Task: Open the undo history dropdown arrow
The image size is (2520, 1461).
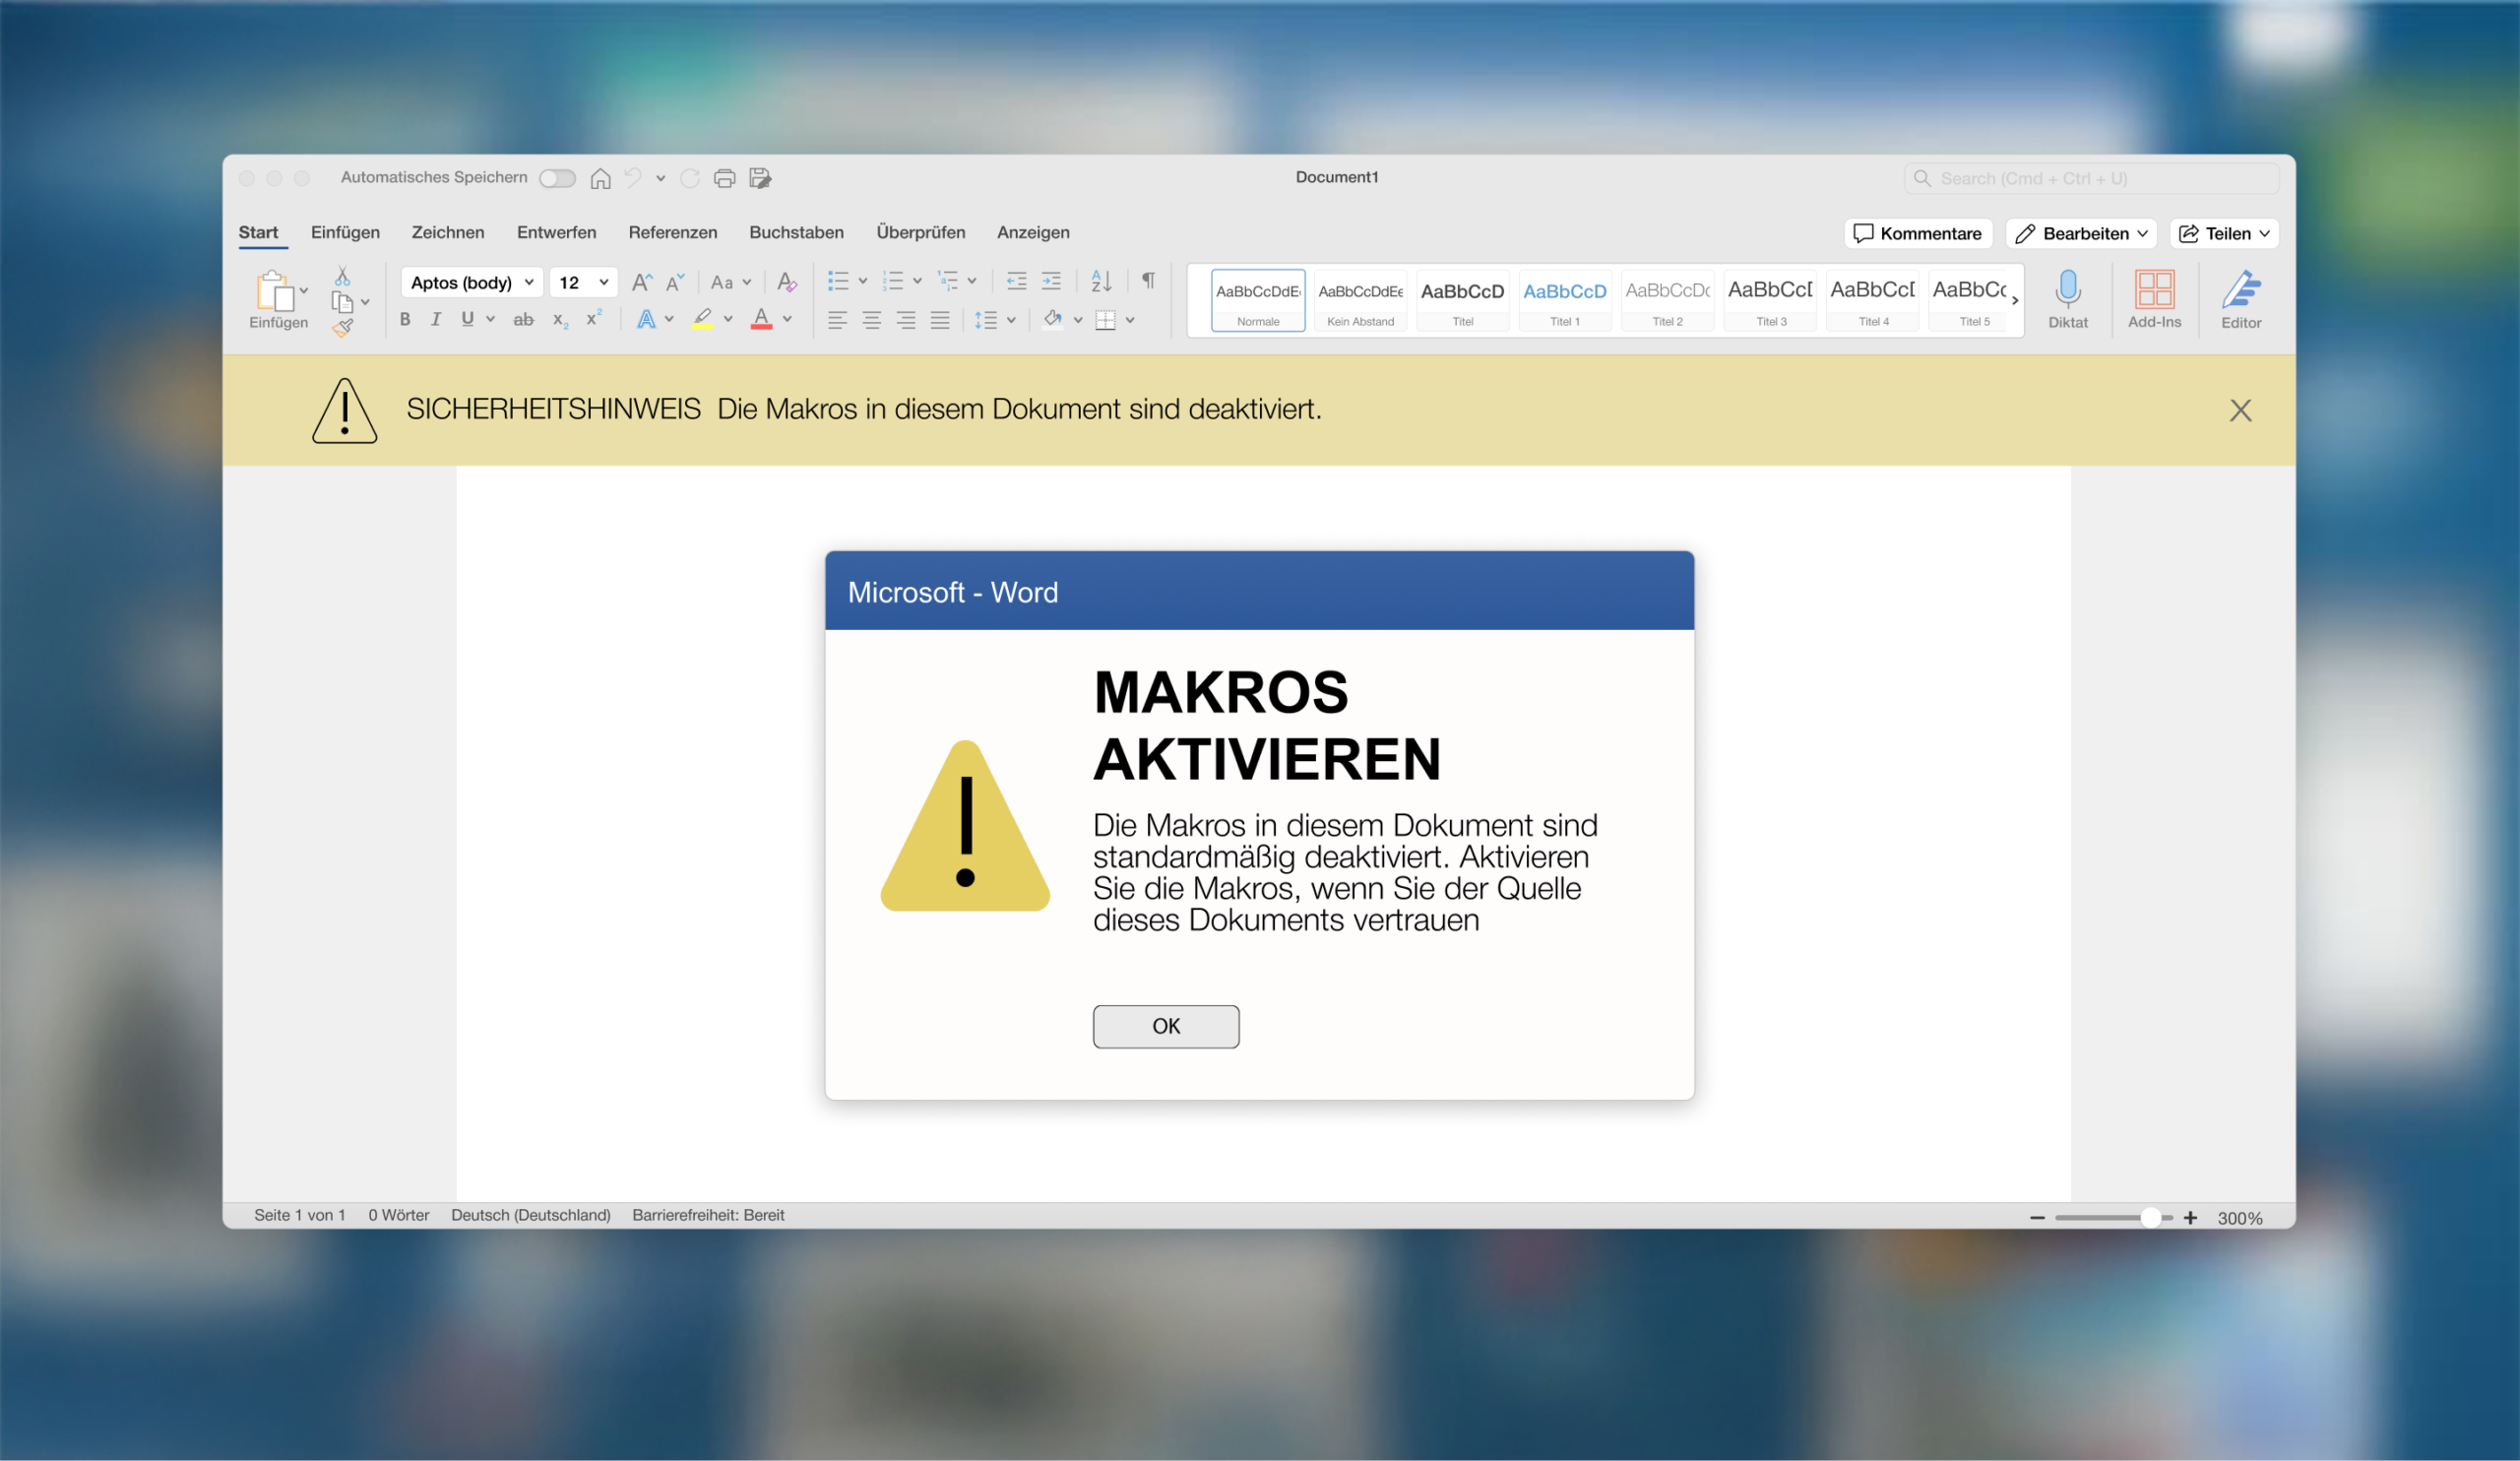Action: click(660, 179)
